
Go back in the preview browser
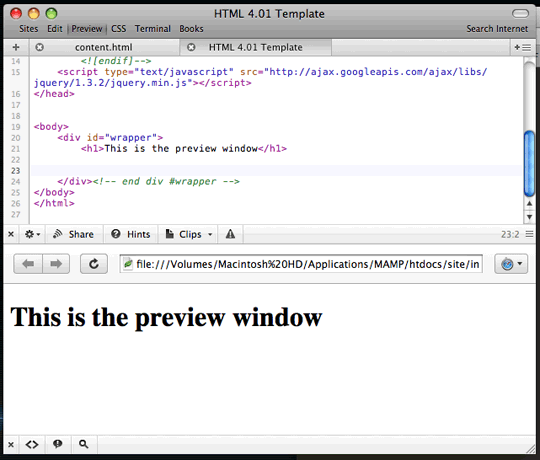pyautogui.click(x=28, y=264)
